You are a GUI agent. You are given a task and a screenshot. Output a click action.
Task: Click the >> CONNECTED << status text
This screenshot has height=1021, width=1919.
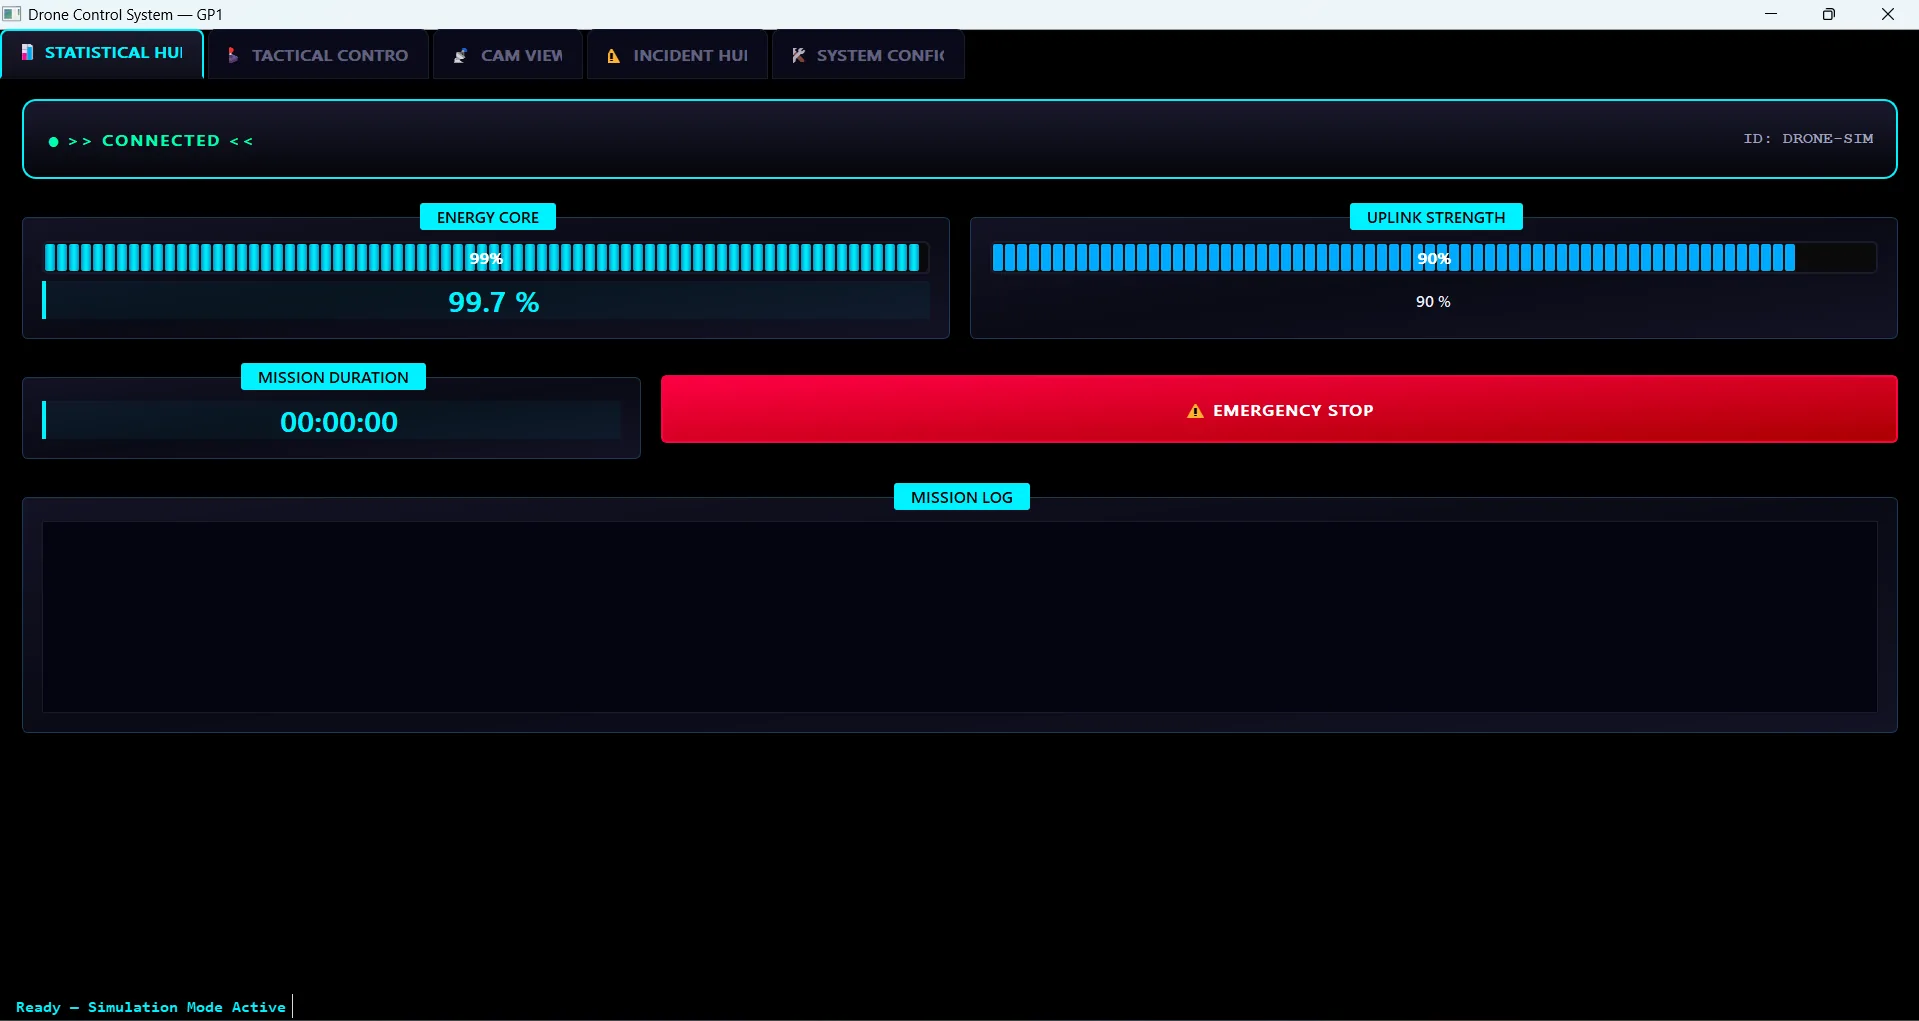(x=160, y=141)
